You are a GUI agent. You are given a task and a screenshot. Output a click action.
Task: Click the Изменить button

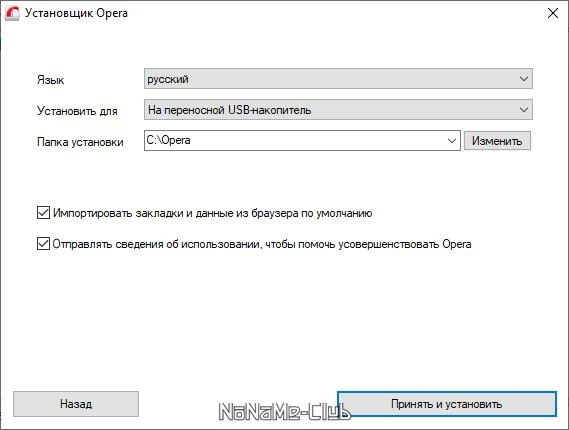pyautogui.click(x=497, y=141)
